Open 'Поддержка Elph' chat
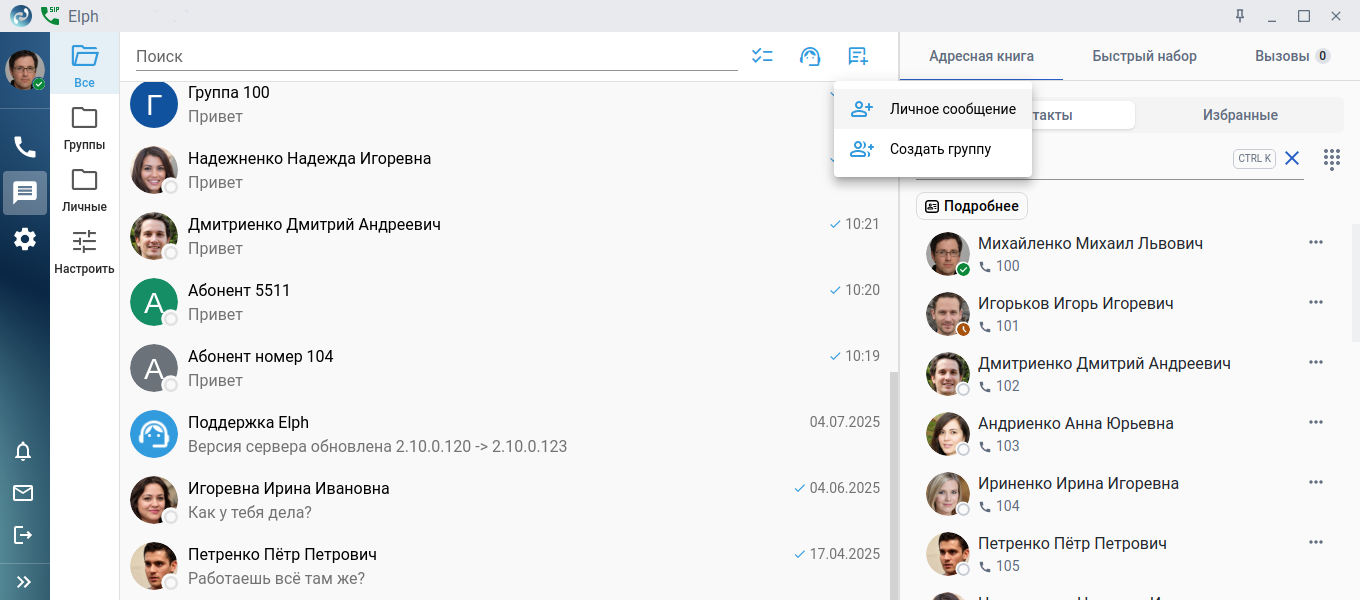The width and height of the screenshot is (1360, 600). (x=505, y=434)
